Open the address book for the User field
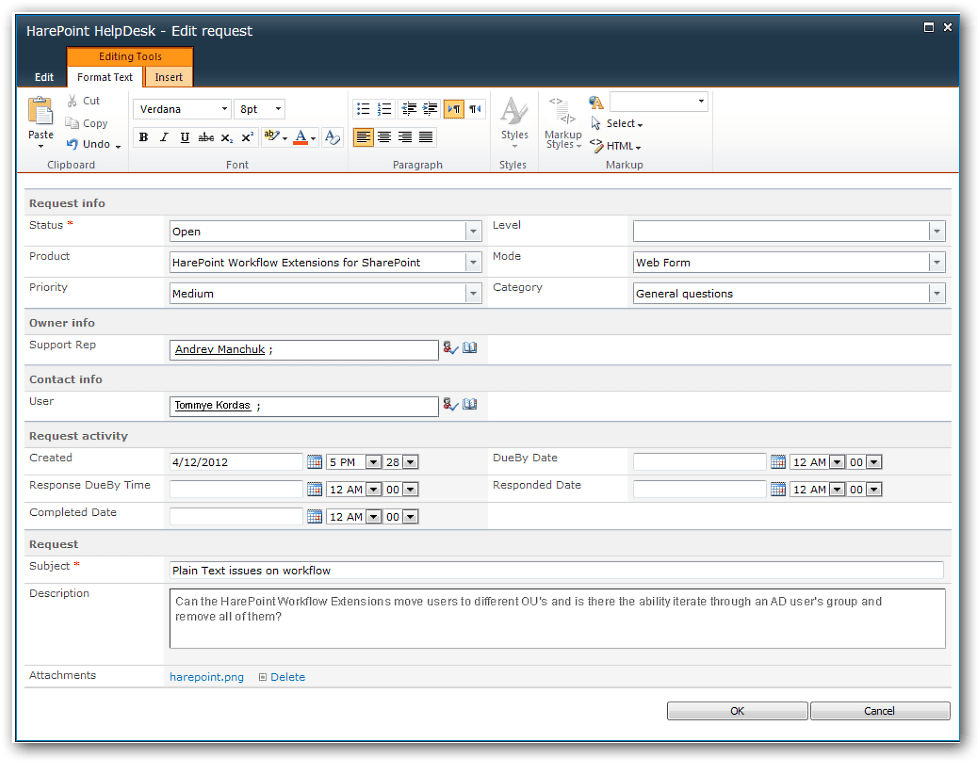Viewport: 980px width, 763px height. pos(470,404)
